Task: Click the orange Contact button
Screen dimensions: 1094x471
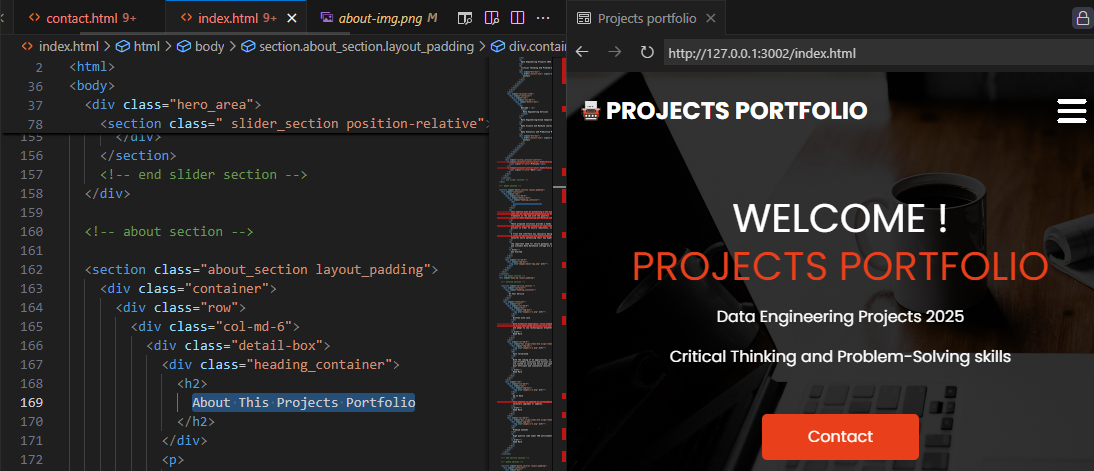Action: click(840, 437)
